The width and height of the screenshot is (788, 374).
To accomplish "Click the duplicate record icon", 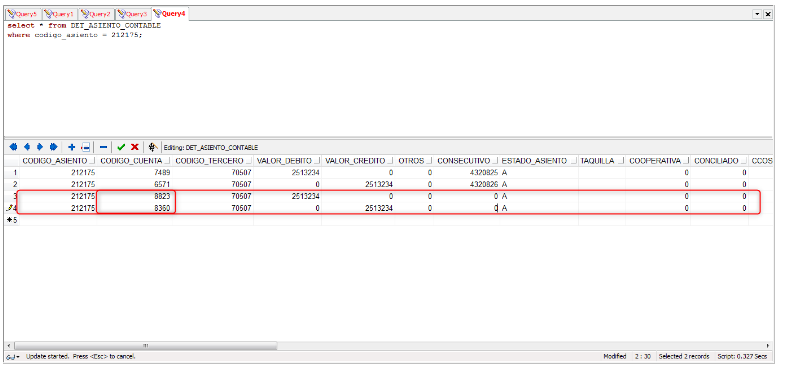I will point(86,147).
